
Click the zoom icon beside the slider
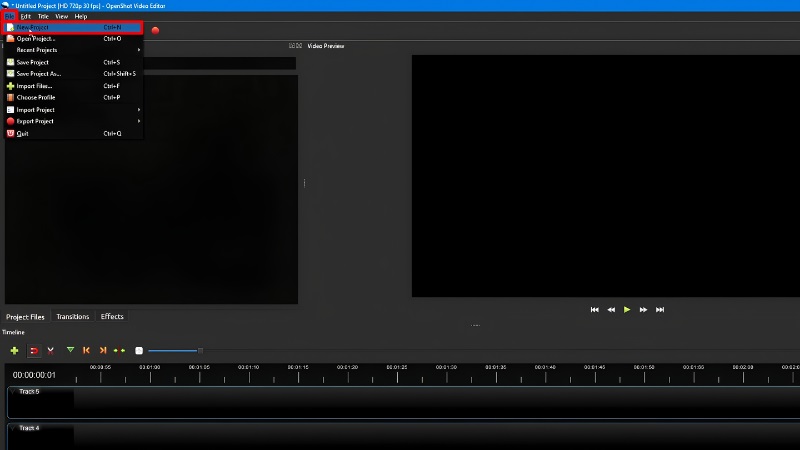tap(139, 351)
